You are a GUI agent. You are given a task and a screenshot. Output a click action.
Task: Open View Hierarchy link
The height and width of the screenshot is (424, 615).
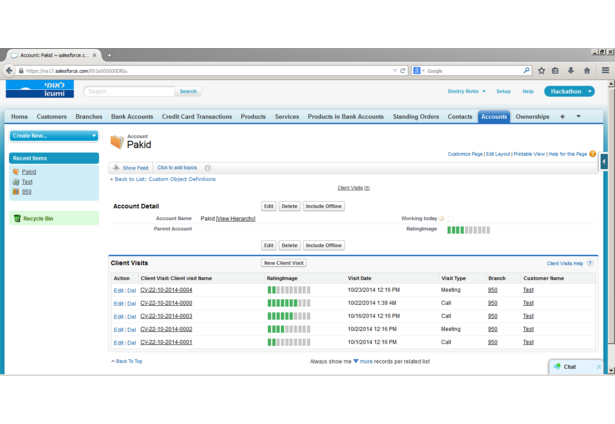tap(235, 218)
